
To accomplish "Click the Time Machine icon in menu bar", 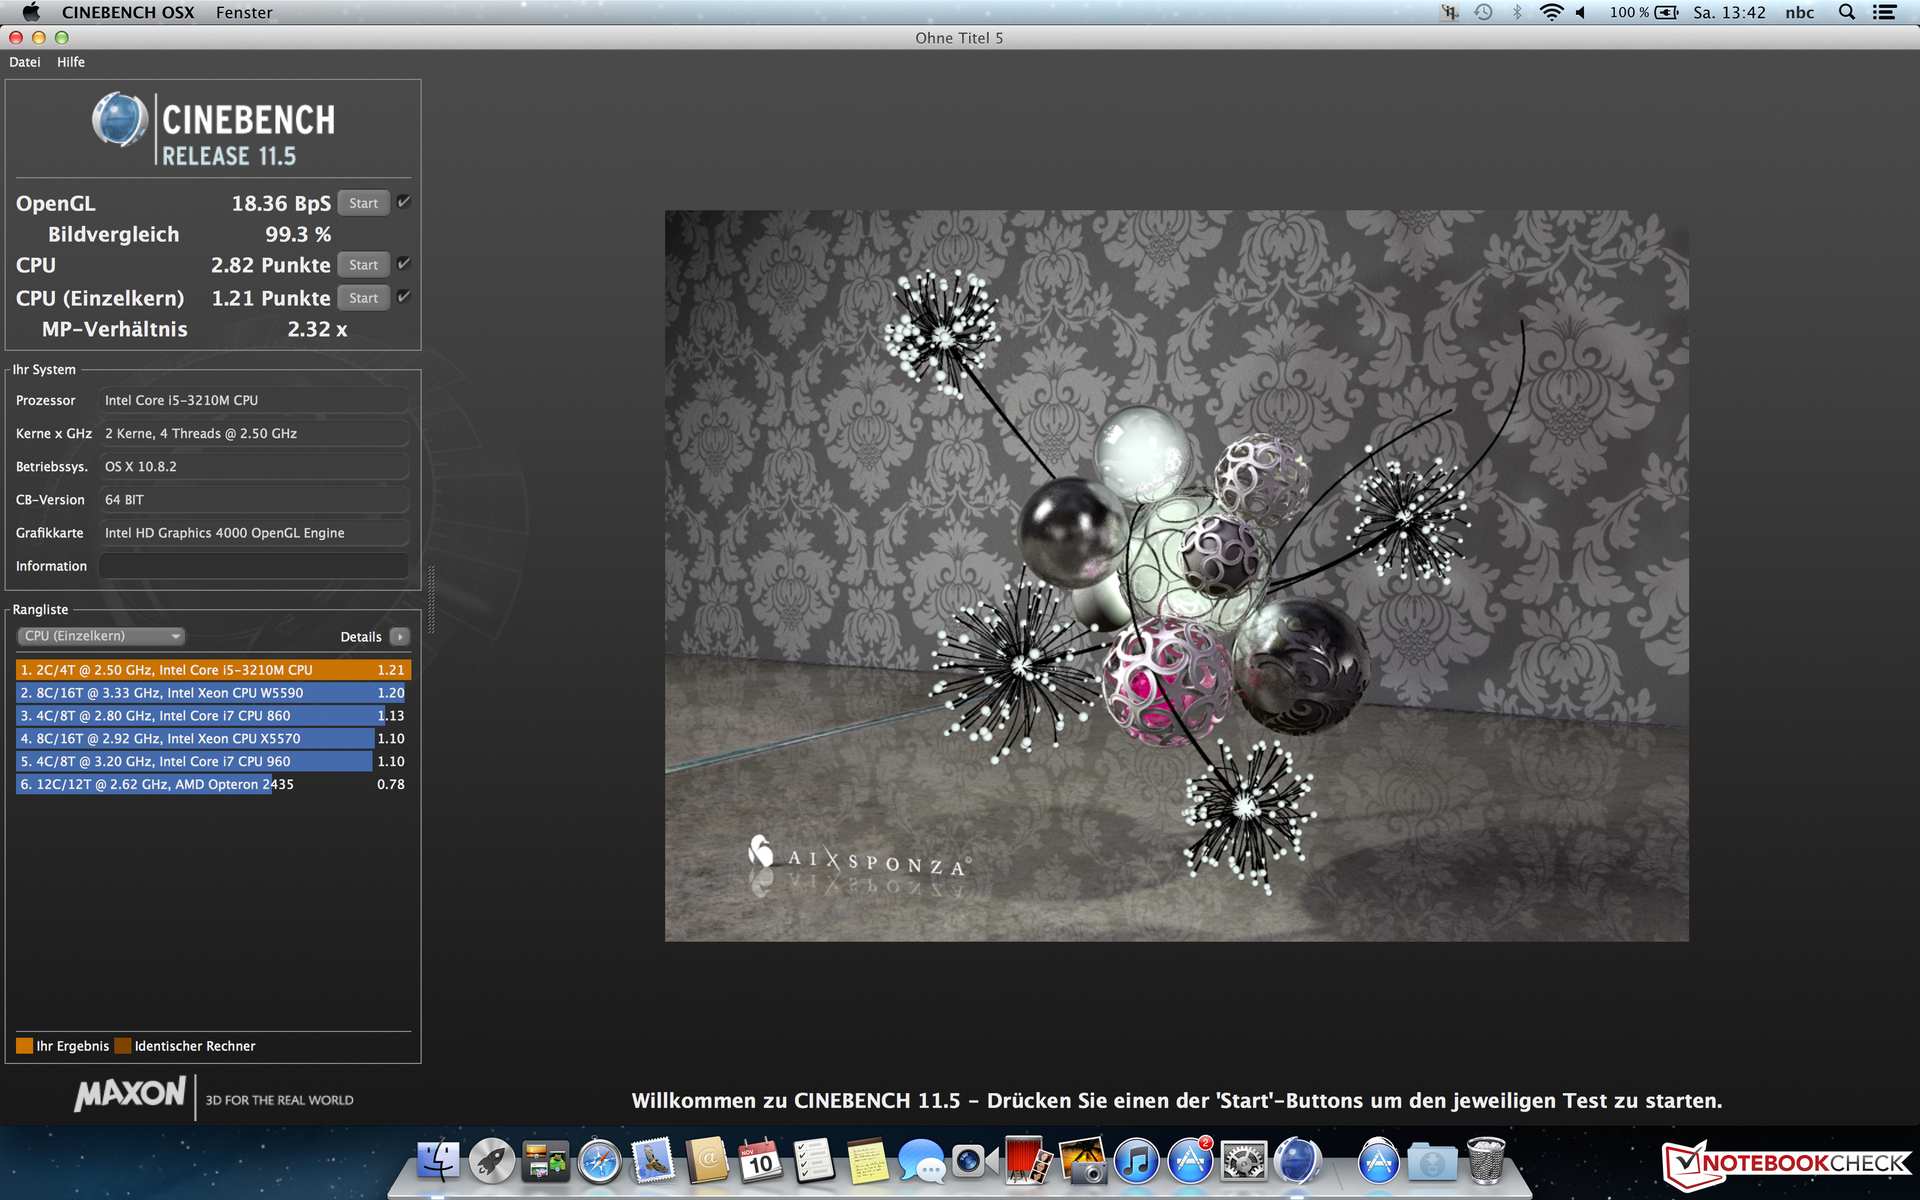I will click(x=1484, y=12).
